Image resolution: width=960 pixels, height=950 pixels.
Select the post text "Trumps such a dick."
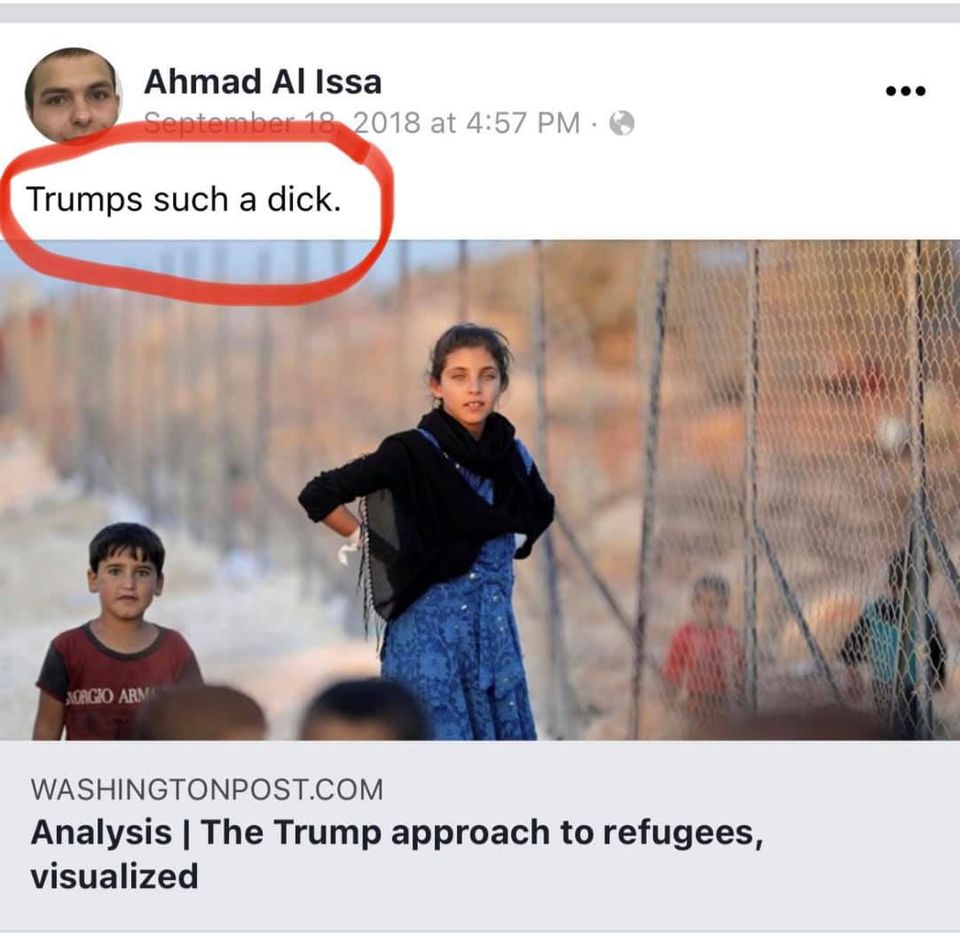click(183, 200)
